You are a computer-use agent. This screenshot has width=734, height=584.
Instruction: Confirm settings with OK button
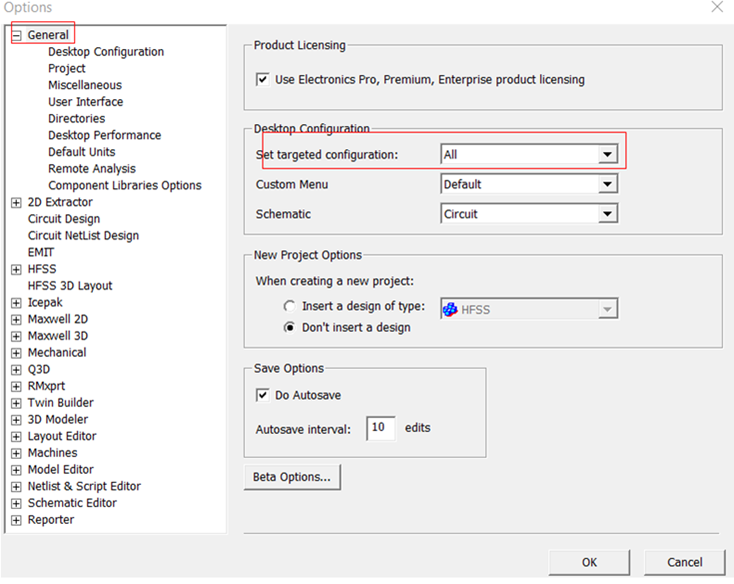589,562
